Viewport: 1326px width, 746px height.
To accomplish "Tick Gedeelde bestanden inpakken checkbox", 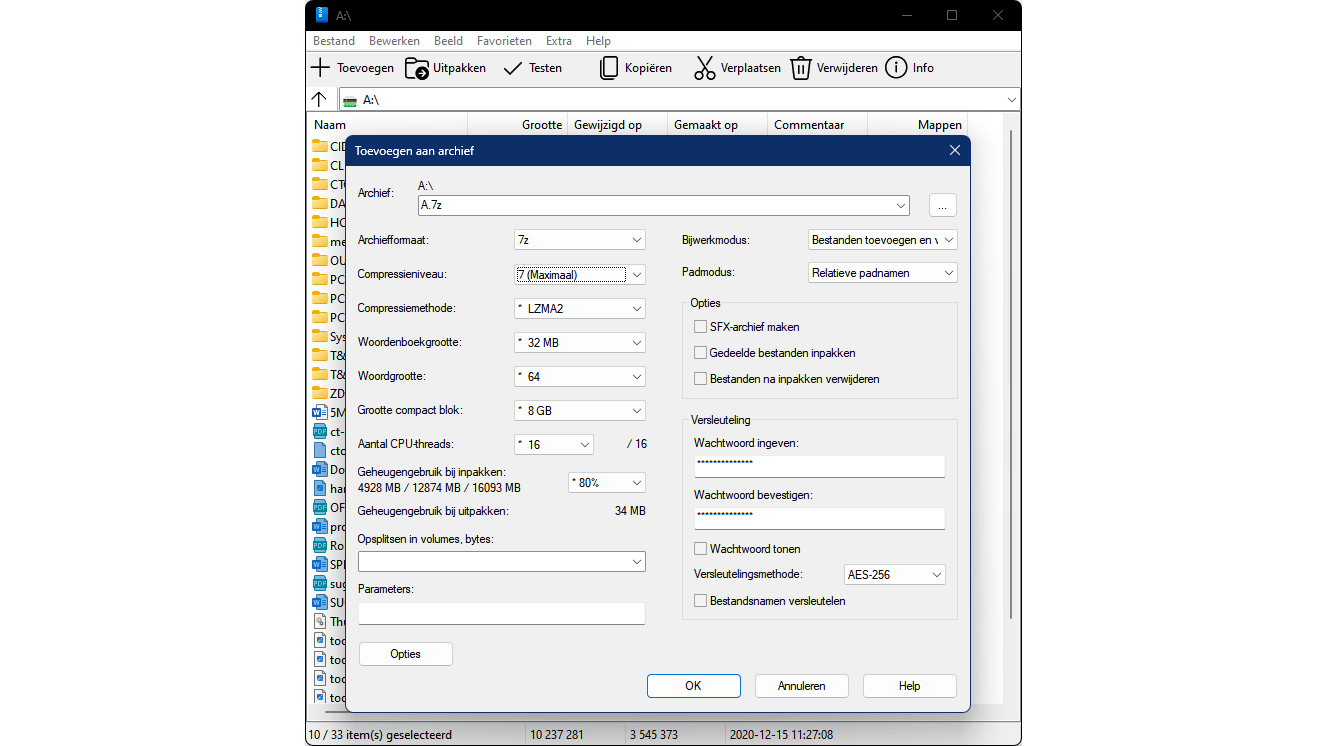I will [x=700, y=353].
